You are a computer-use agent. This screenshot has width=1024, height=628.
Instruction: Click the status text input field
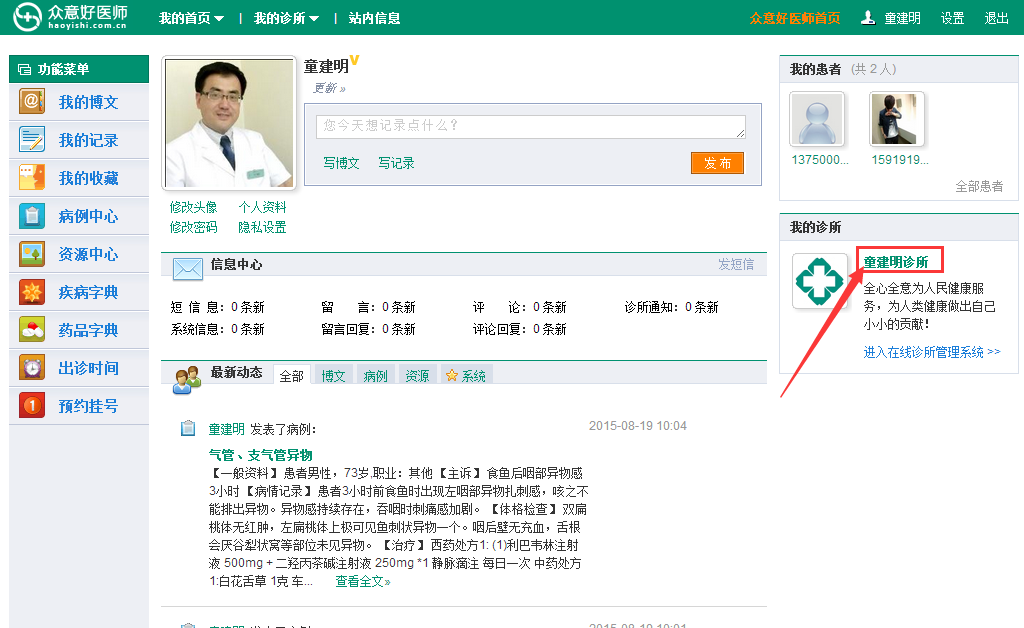click(530, 127)
